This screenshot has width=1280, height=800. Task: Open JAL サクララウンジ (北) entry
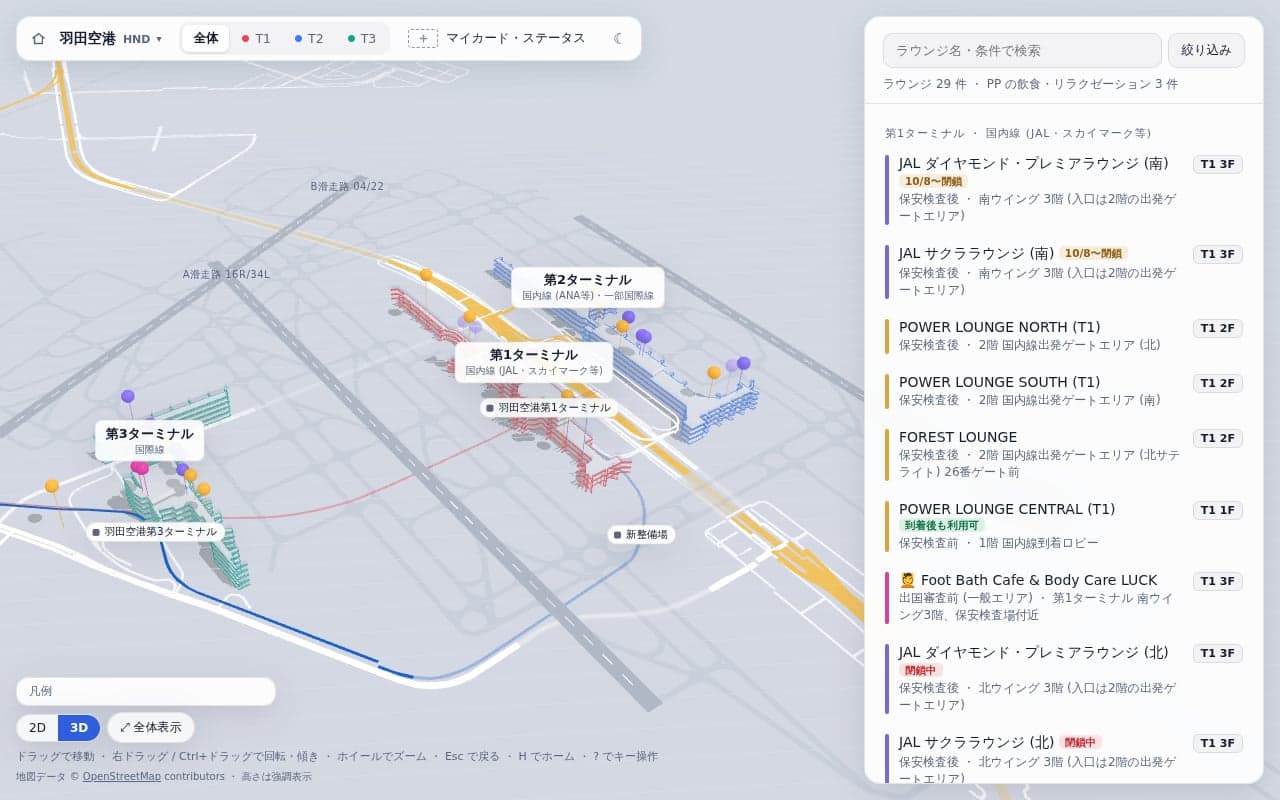1064,757
